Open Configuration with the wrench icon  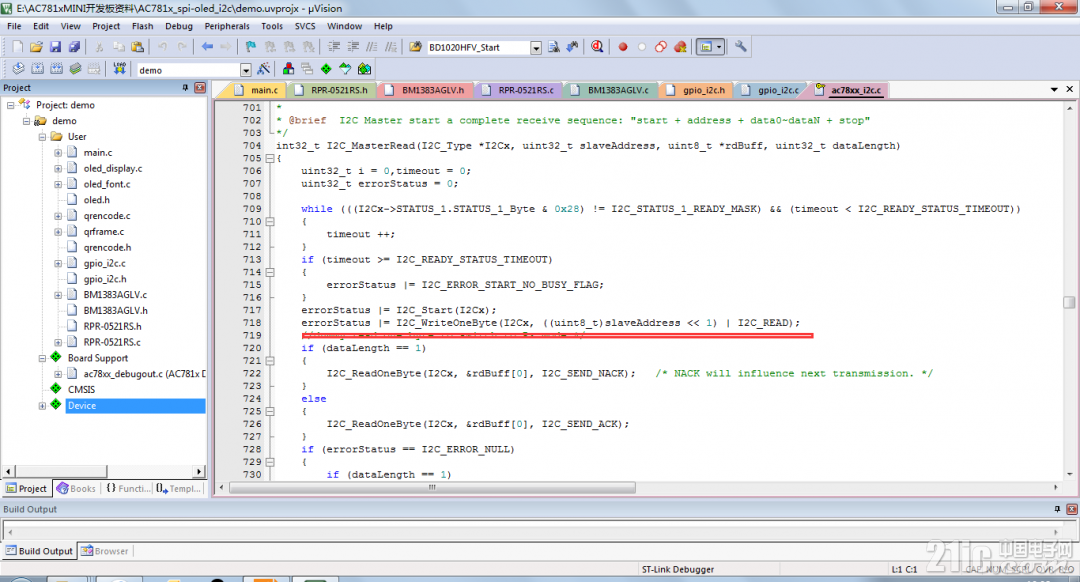(x=740, y=47)
